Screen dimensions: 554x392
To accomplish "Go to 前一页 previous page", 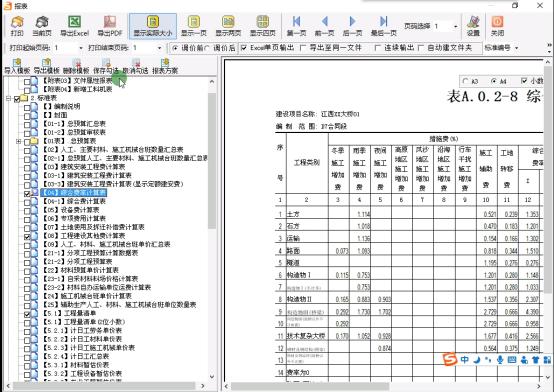I will (x=324, y=25).
